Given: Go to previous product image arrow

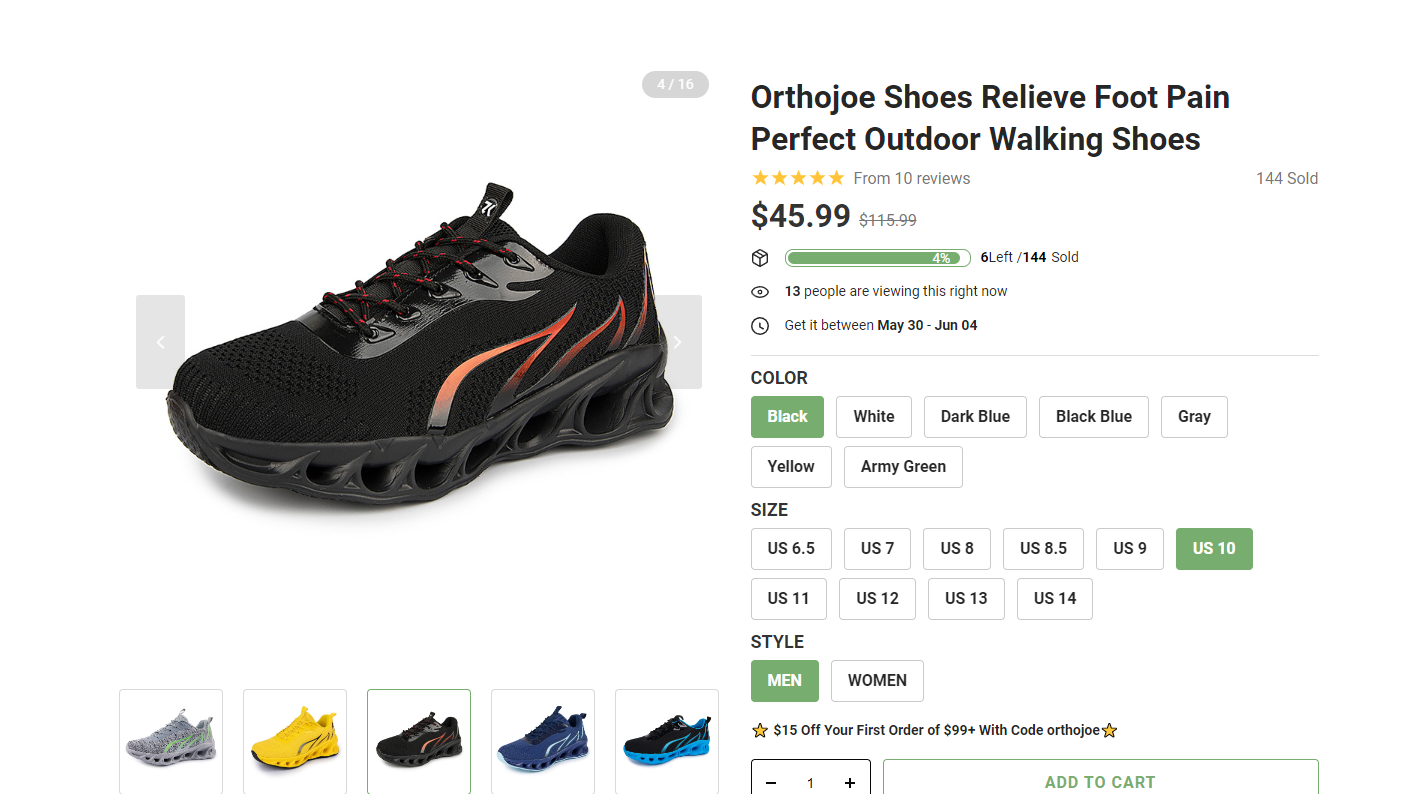Looking at the screenshot, I should [x=160, y=342].
